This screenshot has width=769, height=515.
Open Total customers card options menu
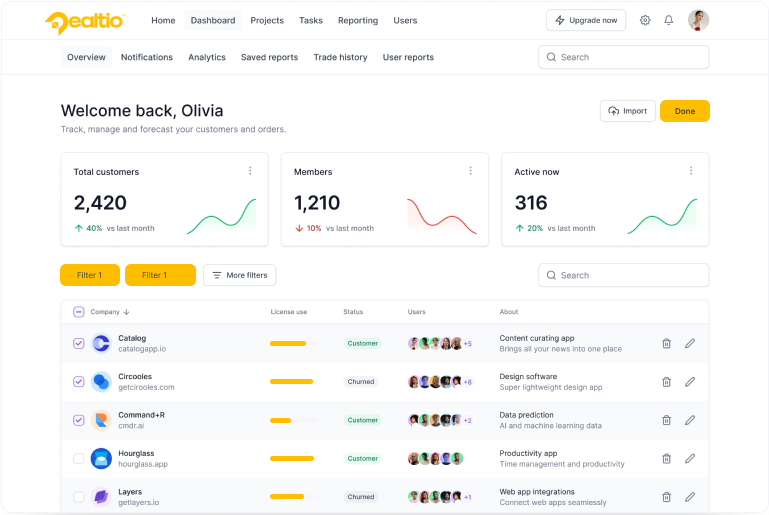click(x=250, y=171)
